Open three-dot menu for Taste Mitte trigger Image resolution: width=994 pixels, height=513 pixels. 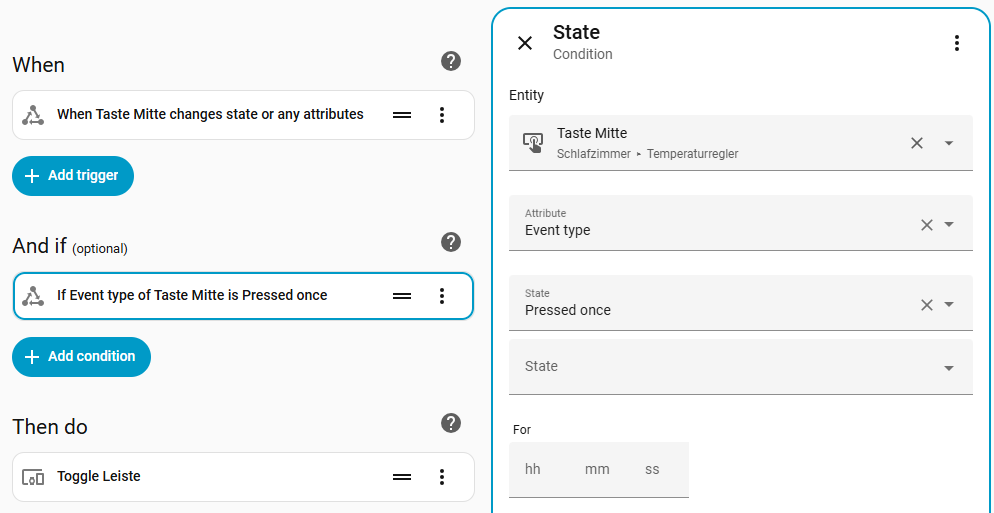coord(442,115)
